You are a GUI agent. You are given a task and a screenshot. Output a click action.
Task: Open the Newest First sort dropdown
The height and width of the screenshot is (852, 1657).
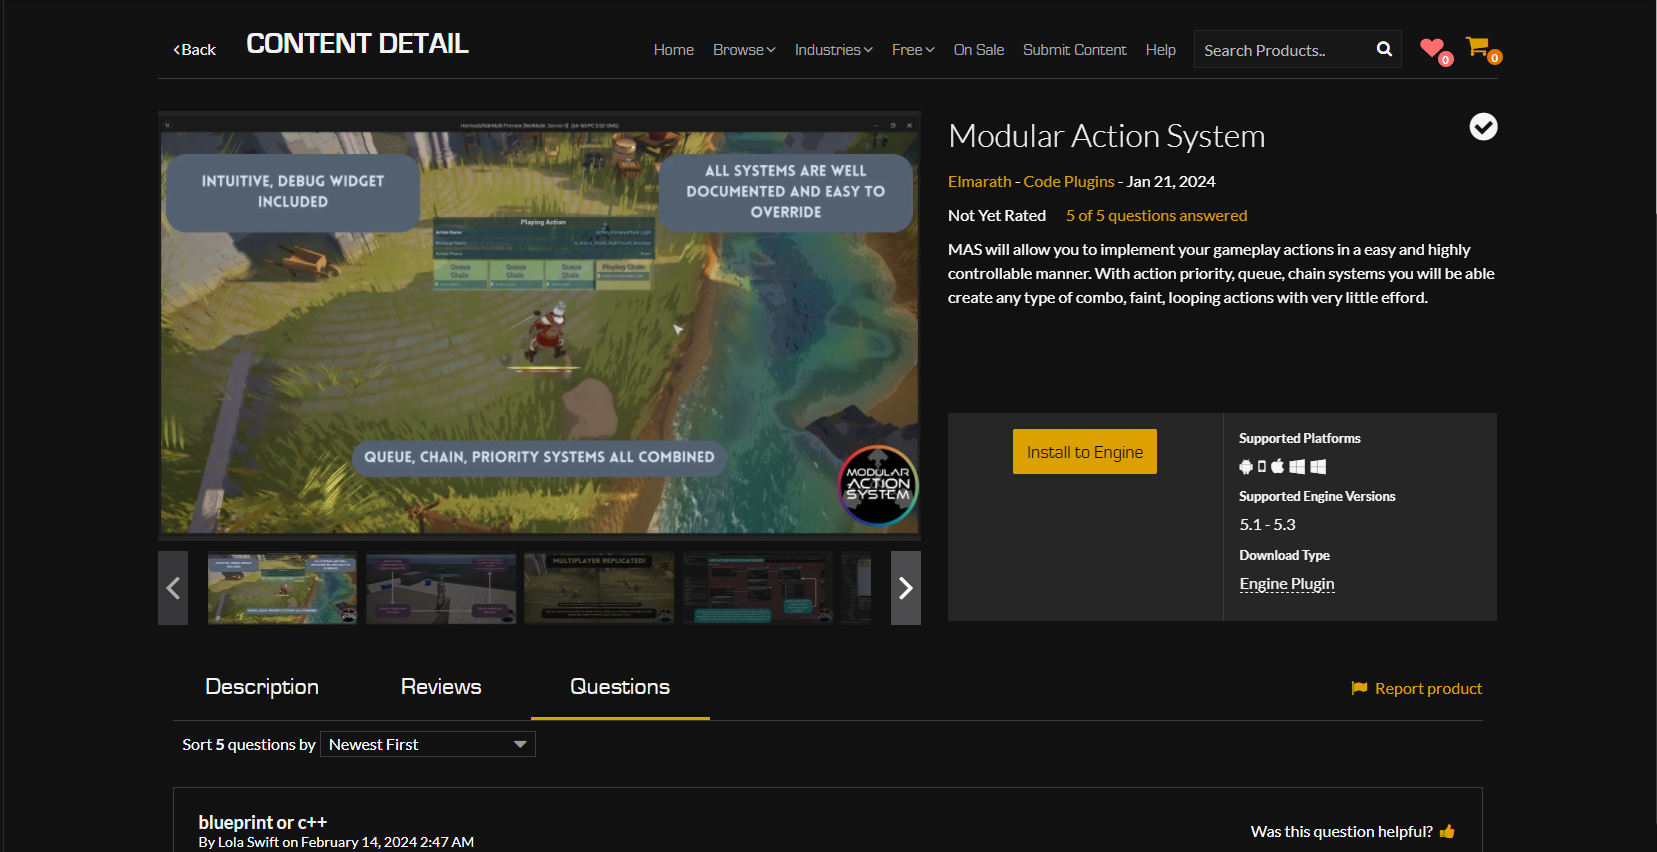[427, 744]
